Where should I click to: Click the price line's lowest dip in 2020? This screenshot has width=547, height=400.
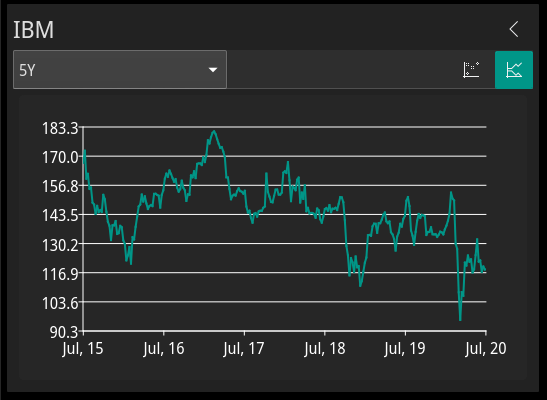tap(460, 319)
